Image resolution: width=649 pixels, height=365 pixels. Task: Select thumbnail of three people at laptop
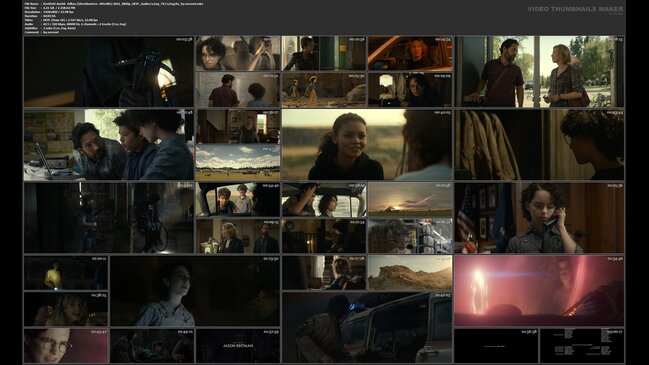tap(109, 145)
